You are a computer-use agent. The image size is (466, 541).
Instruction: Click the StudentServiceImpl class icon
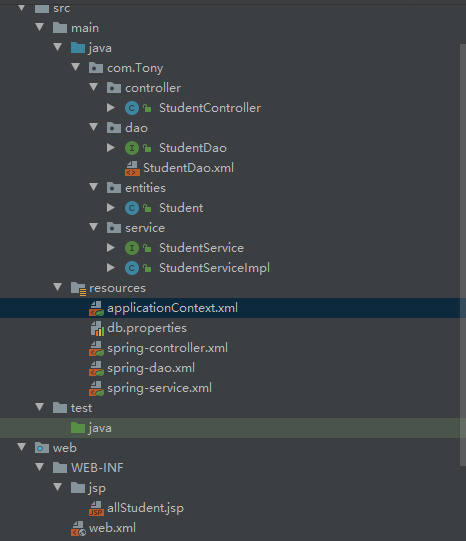(x=132, y=268)
